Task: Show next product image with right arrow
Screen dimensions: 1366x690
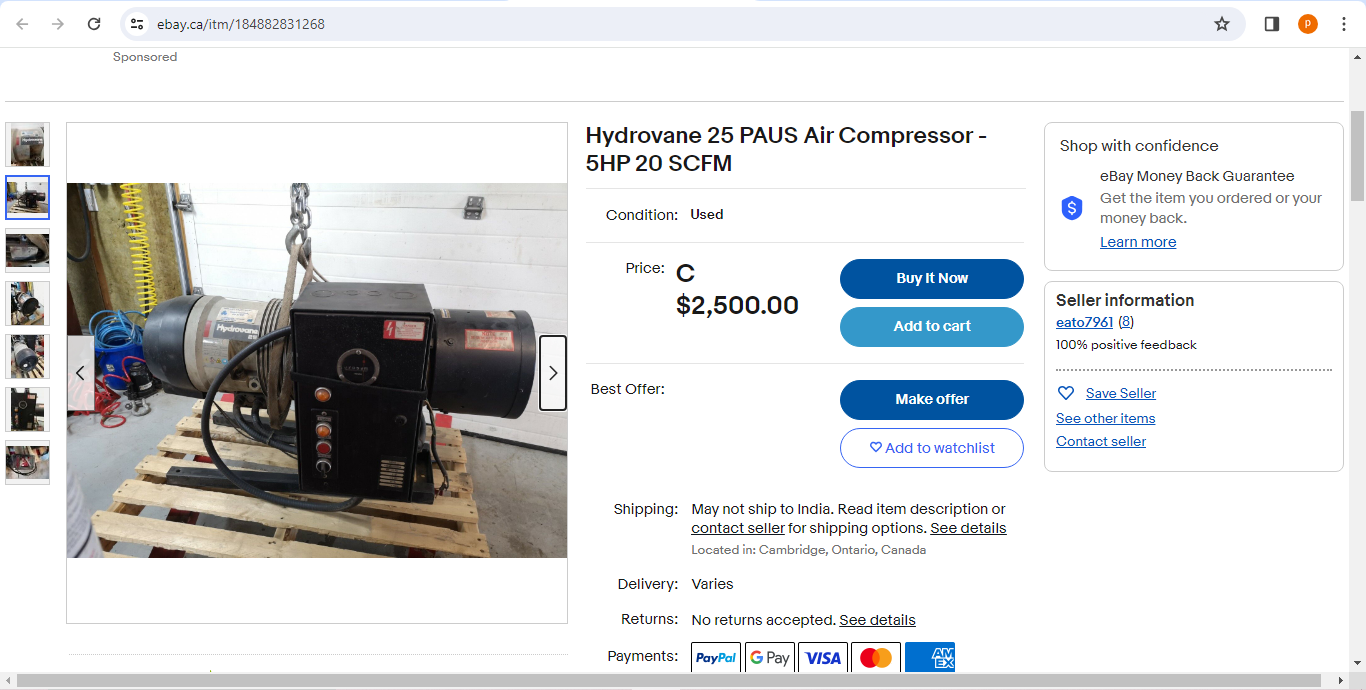Action: pyautogui.click(x=553, y=373)
